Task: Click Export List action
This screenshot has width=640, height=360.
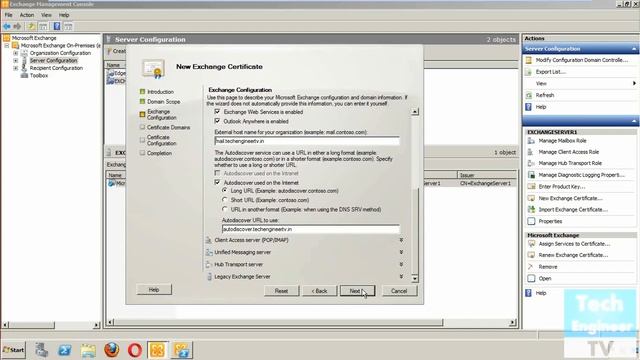Action: click(x=550, y=72)
